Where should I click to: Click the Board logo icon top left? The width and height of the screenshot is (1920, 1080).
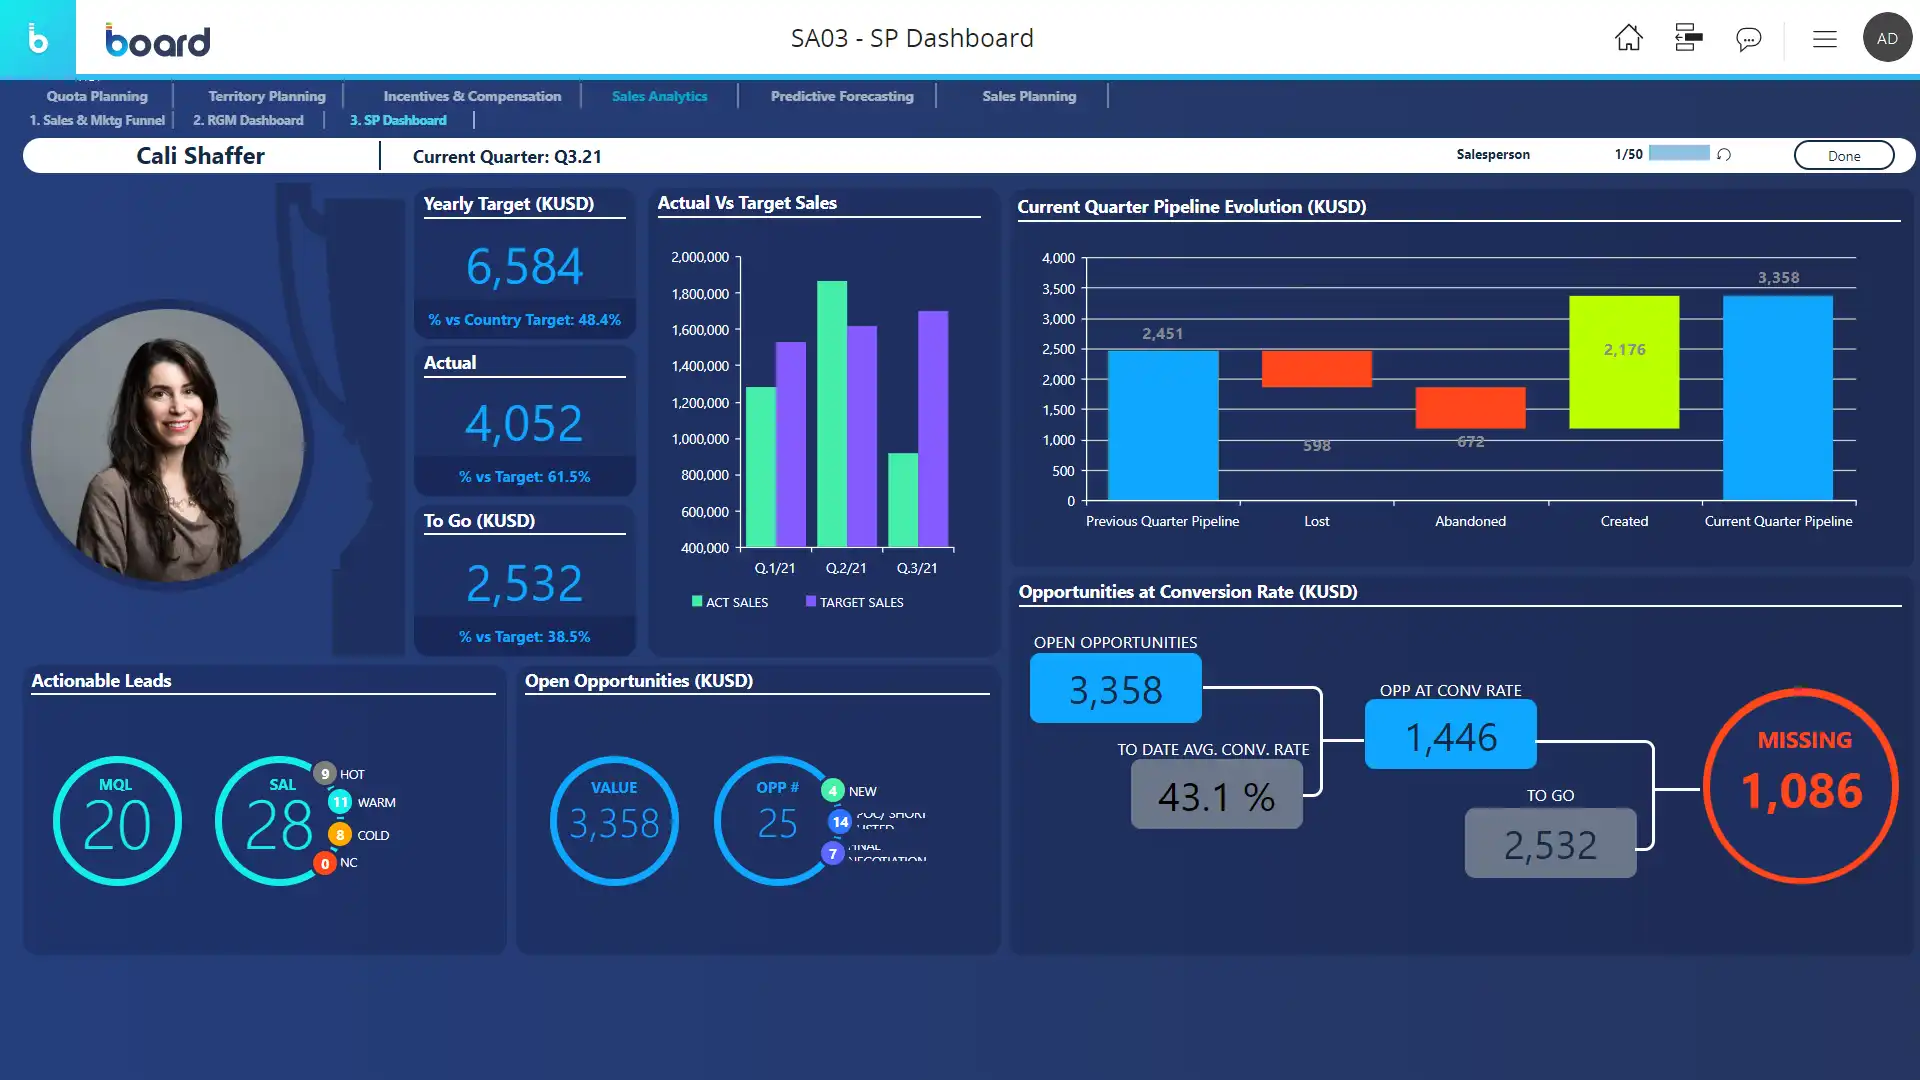pos(37,38)
